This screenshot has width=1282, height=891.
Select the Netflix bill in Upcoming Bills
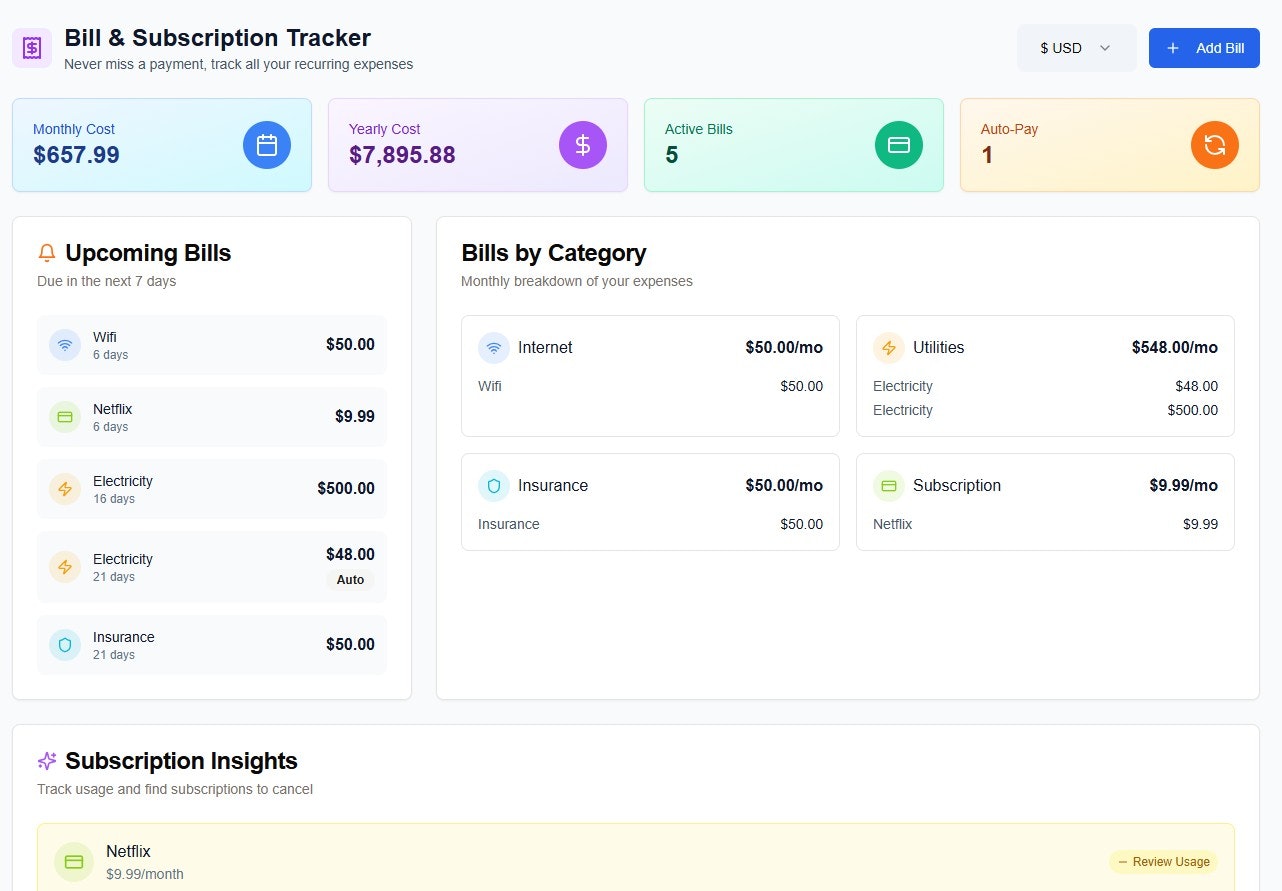(x=211, y=416)
